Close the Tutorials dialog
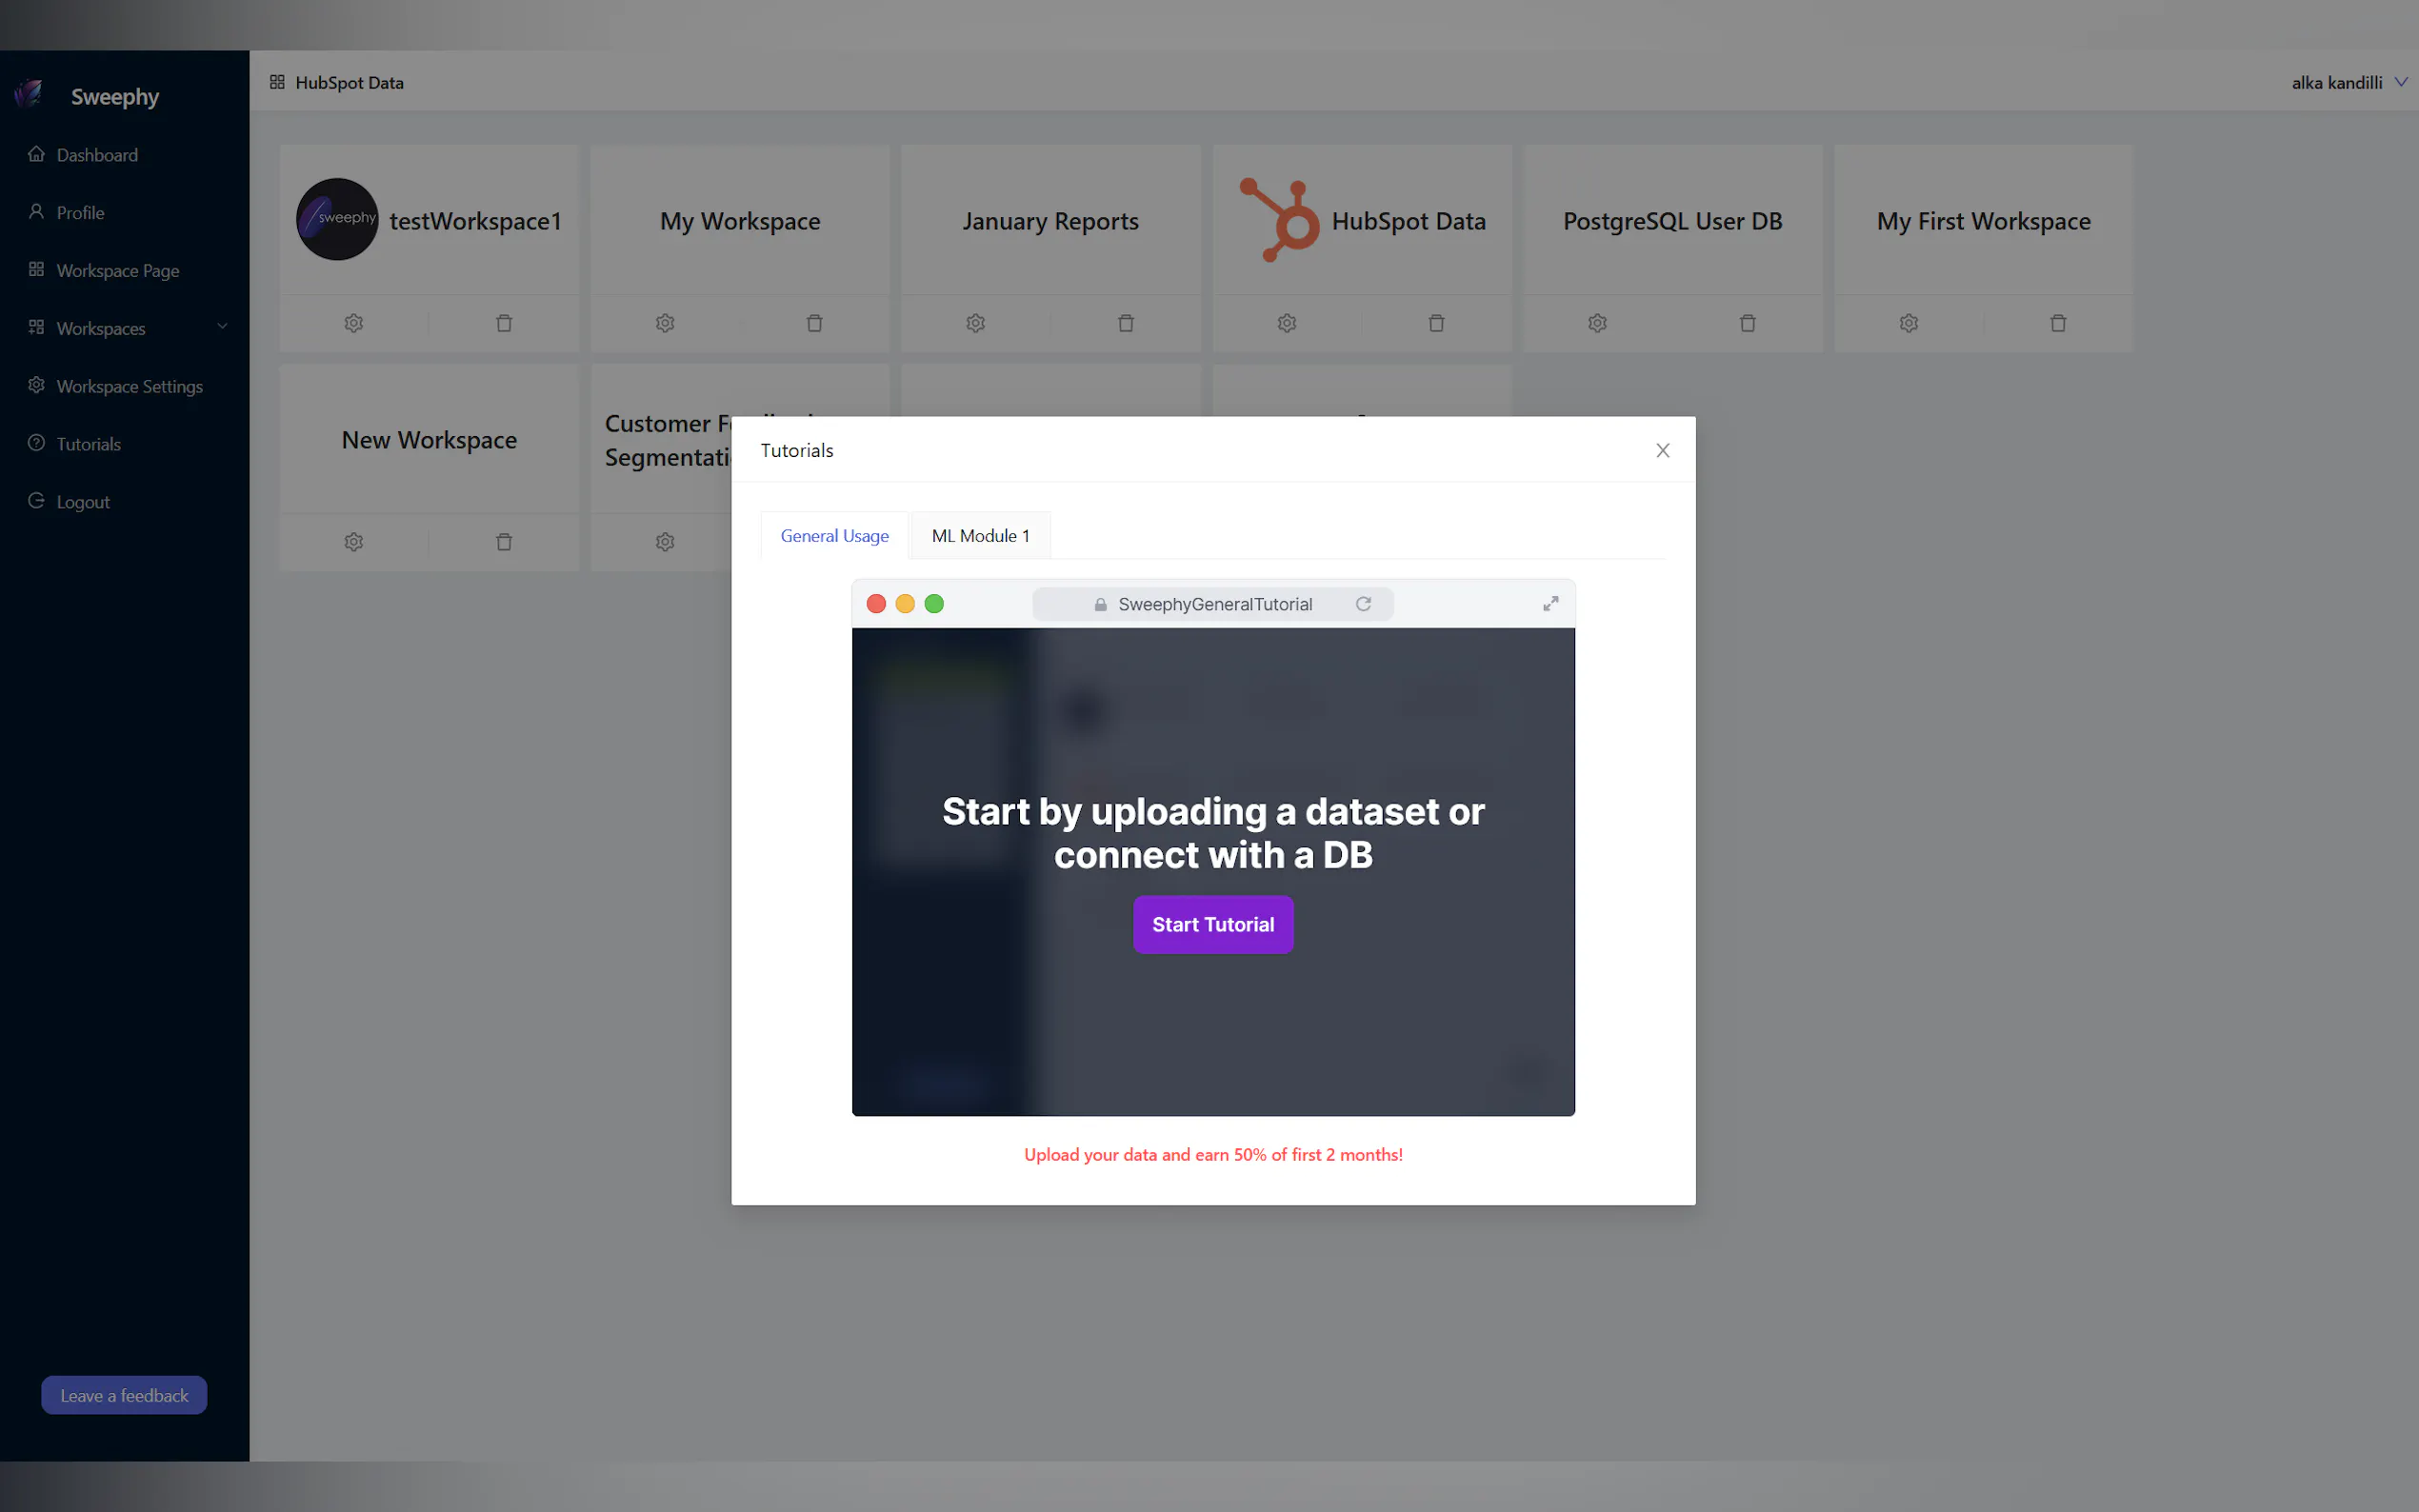 point(1662,451)
